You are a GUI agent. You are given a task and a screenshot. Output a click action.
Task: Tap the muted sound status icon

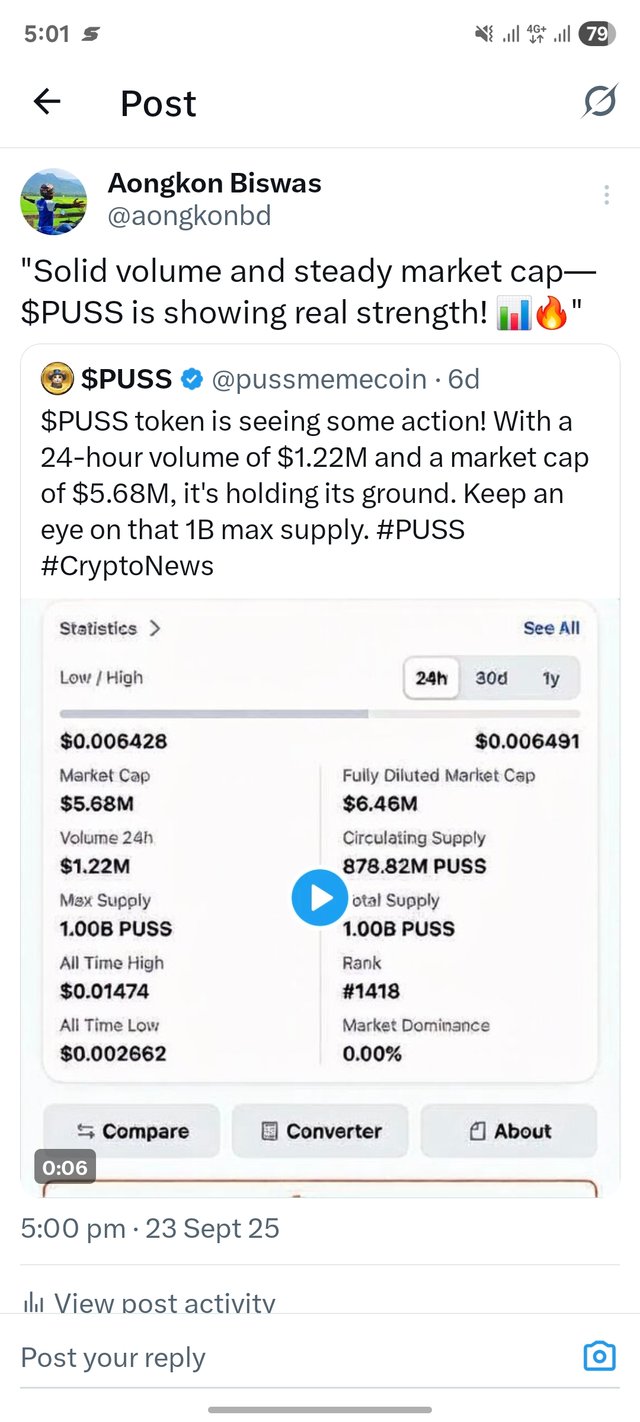coord(484,34)
